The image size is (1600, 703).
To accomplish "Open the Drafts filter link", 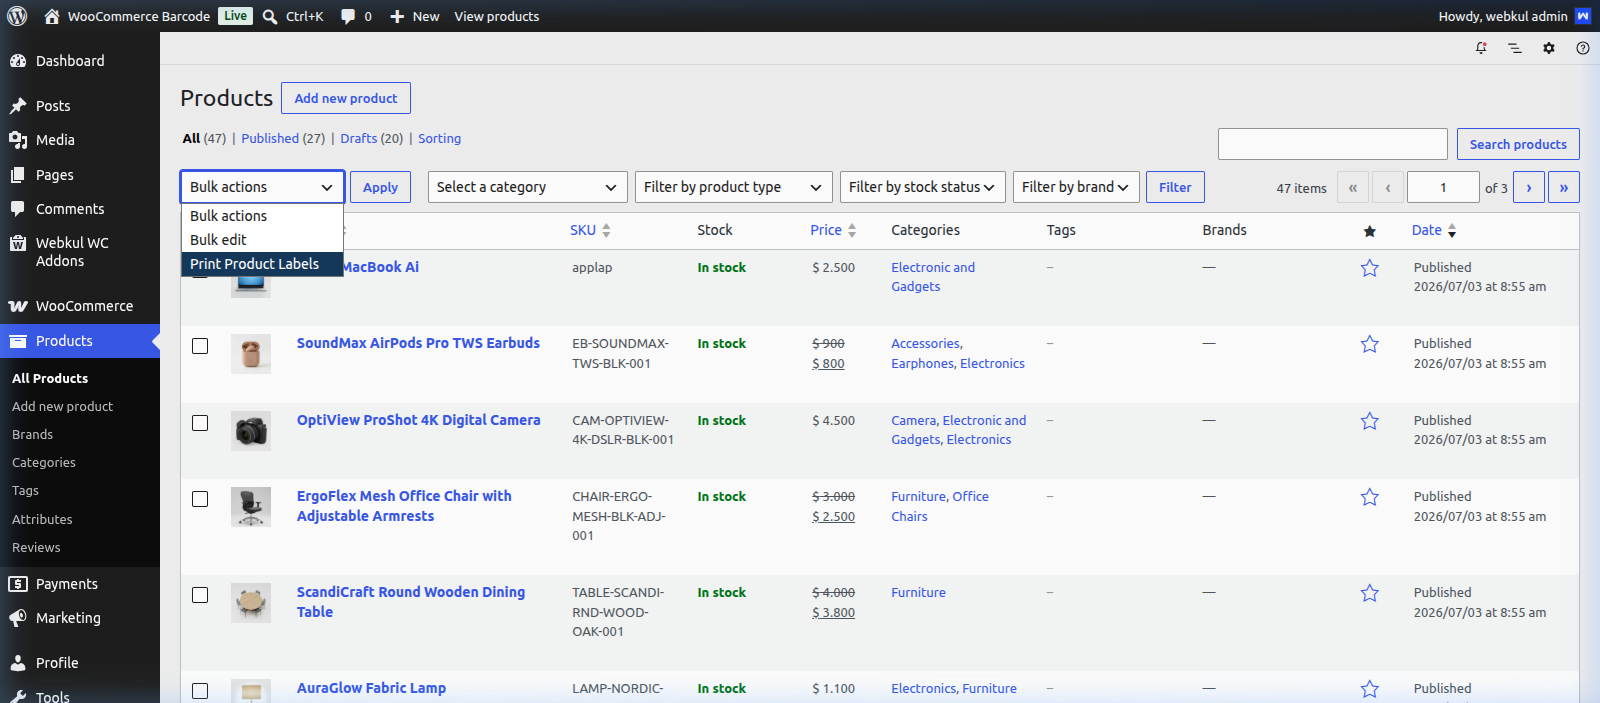I will [x=359, y=139].
